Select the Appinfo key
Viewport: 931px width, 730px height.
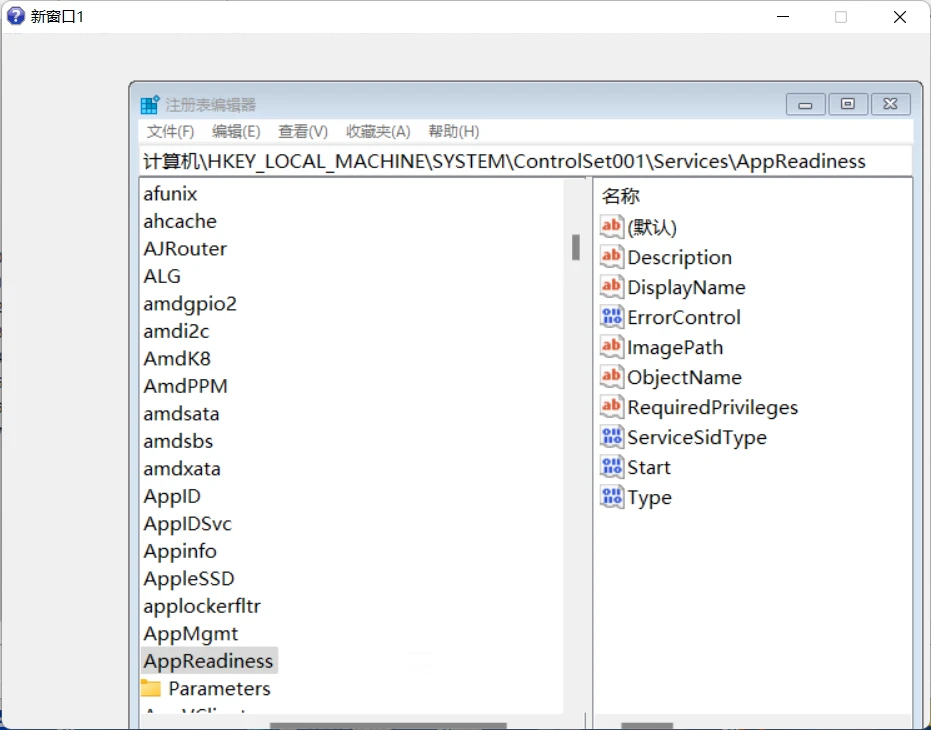pyautogui.click(x=180, y=551)
